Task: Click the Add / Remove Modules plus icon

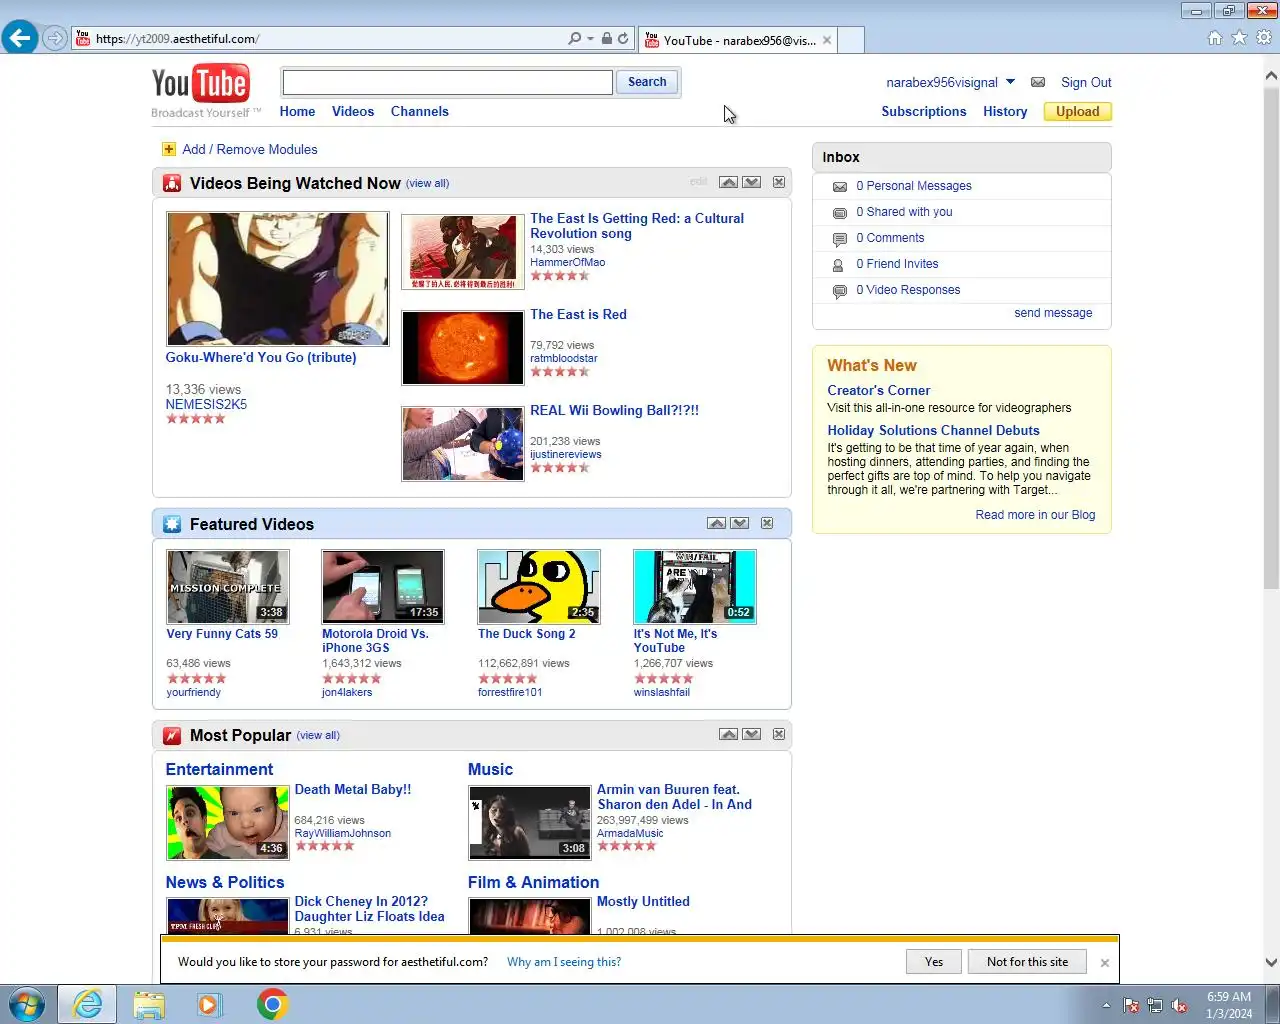Action: click(x=169, y=149)
